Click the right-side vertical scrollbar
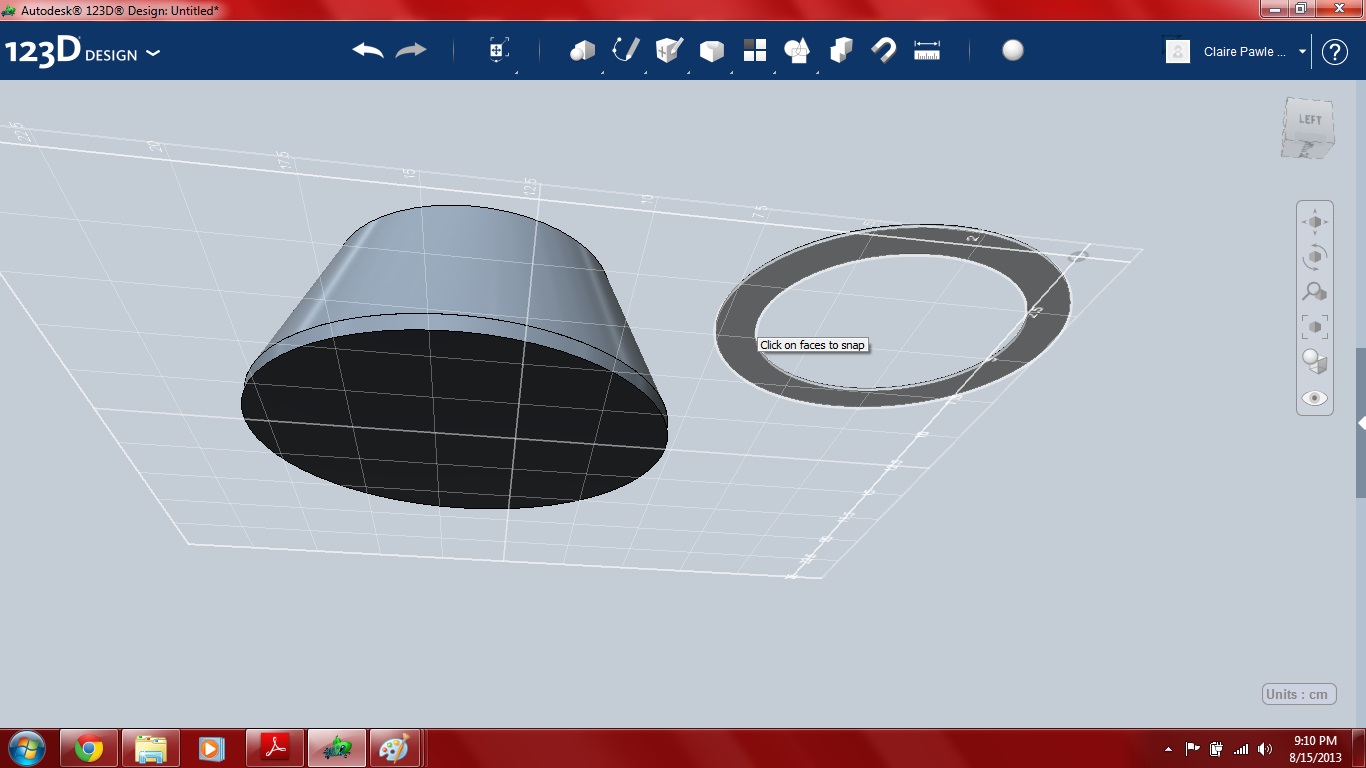 click(1361, 422)
